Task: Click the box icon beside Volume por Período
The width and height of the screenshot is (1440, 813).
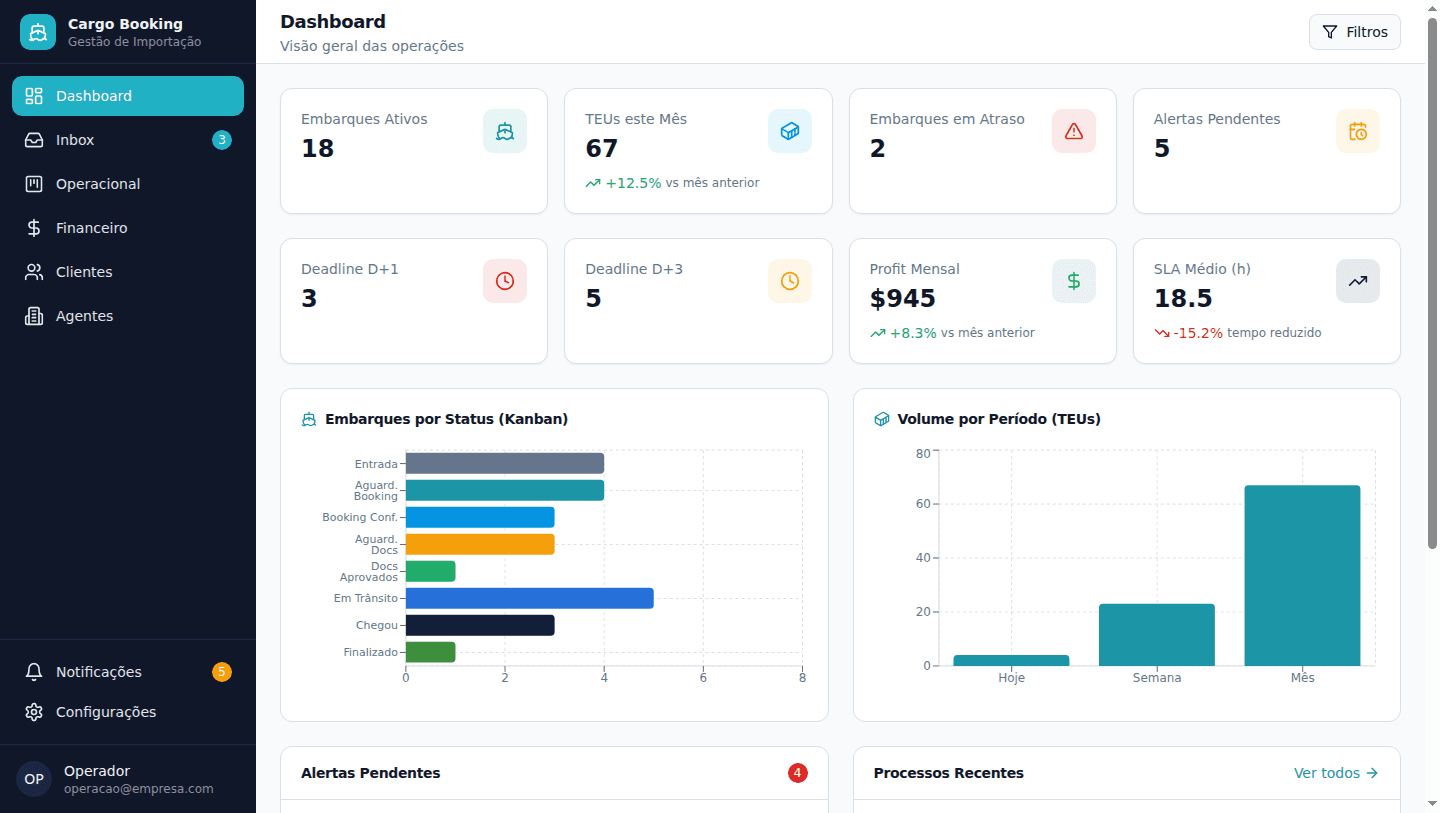Action: (x=882, y=420)
